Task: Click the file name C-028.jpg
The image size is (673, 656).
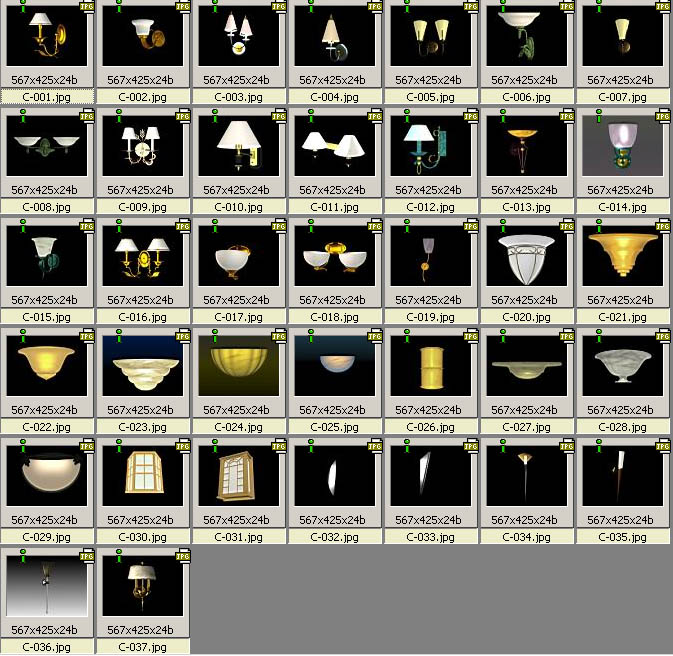Action: tap(622, 427)
